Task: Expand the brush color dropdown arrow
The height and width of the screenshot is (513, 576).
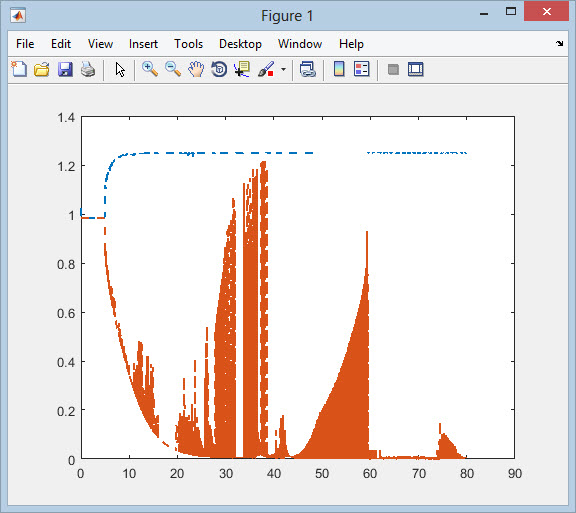Action: coord(283,69)
